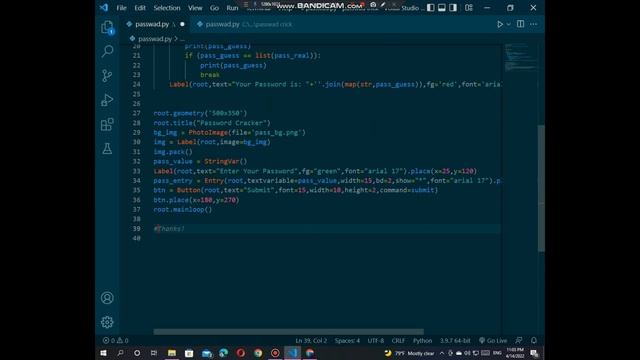The height and width of the screenshot is (360, 640).
Task: Open the Source Control view
Action: [107, 76]
